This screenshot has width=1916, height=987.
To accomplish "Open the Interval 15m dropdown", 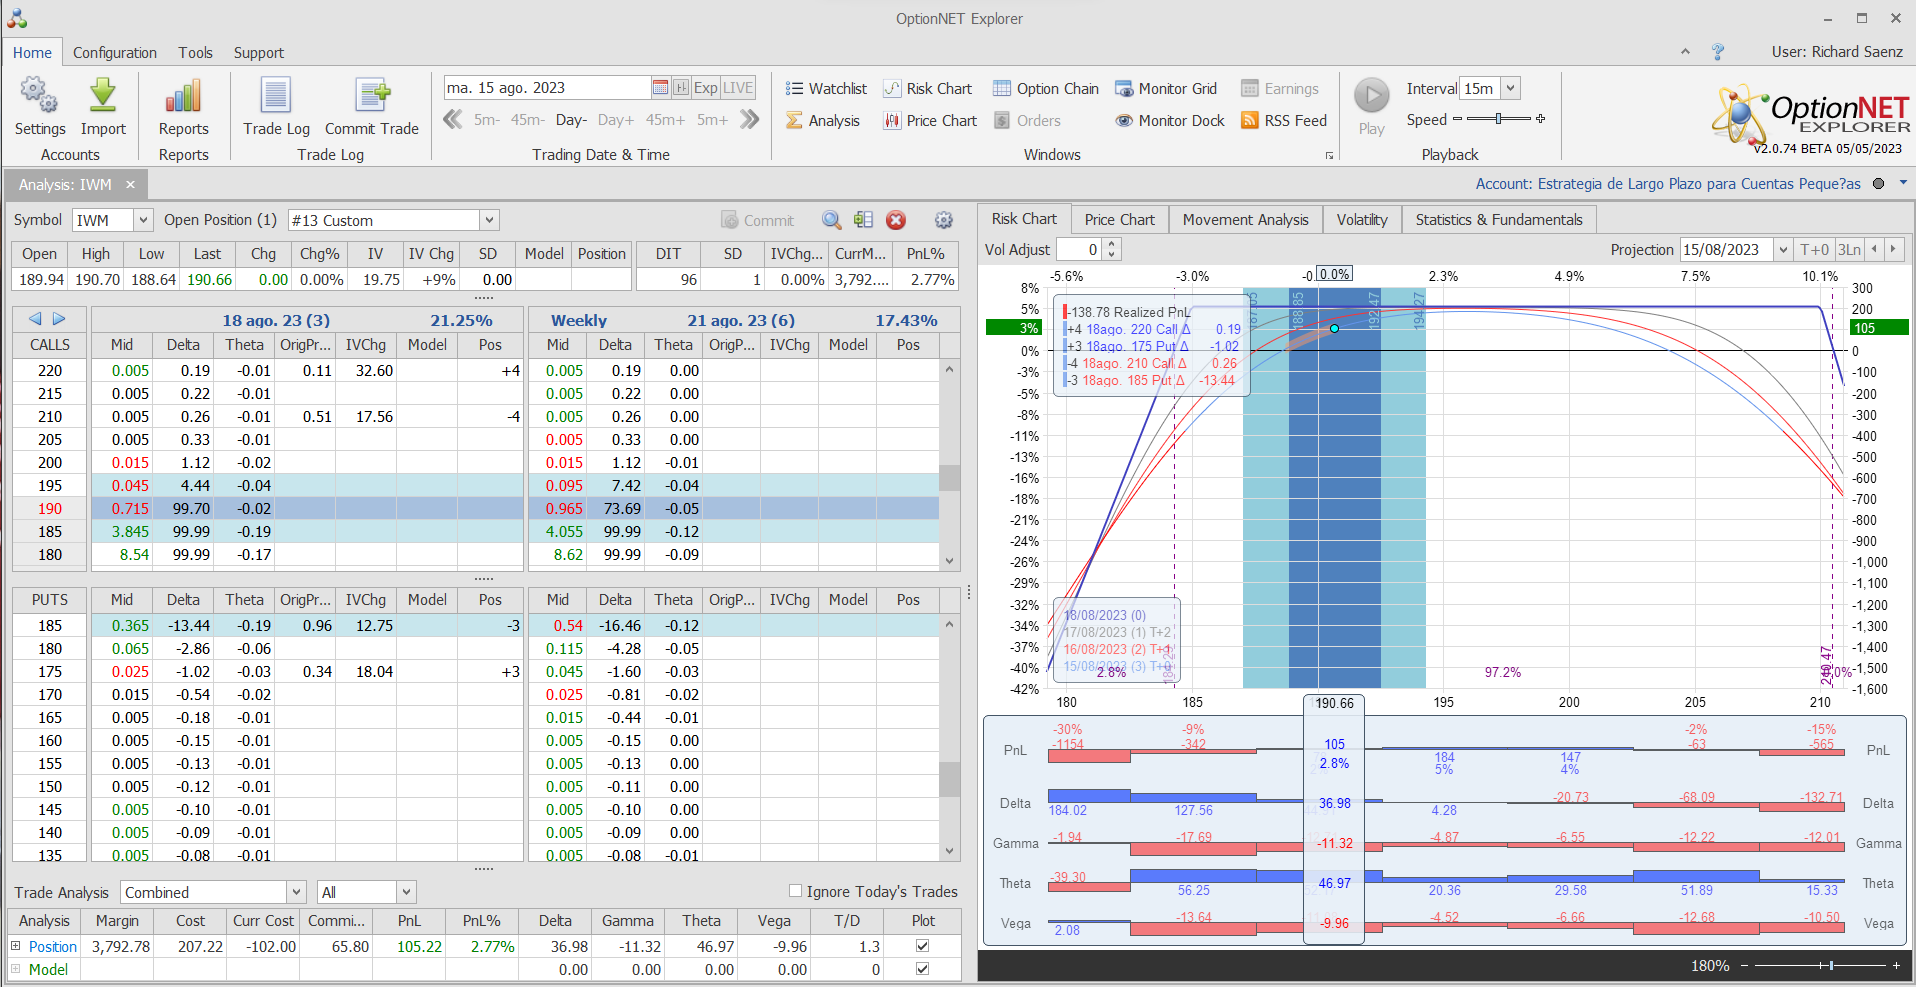I will [1510, 88].
